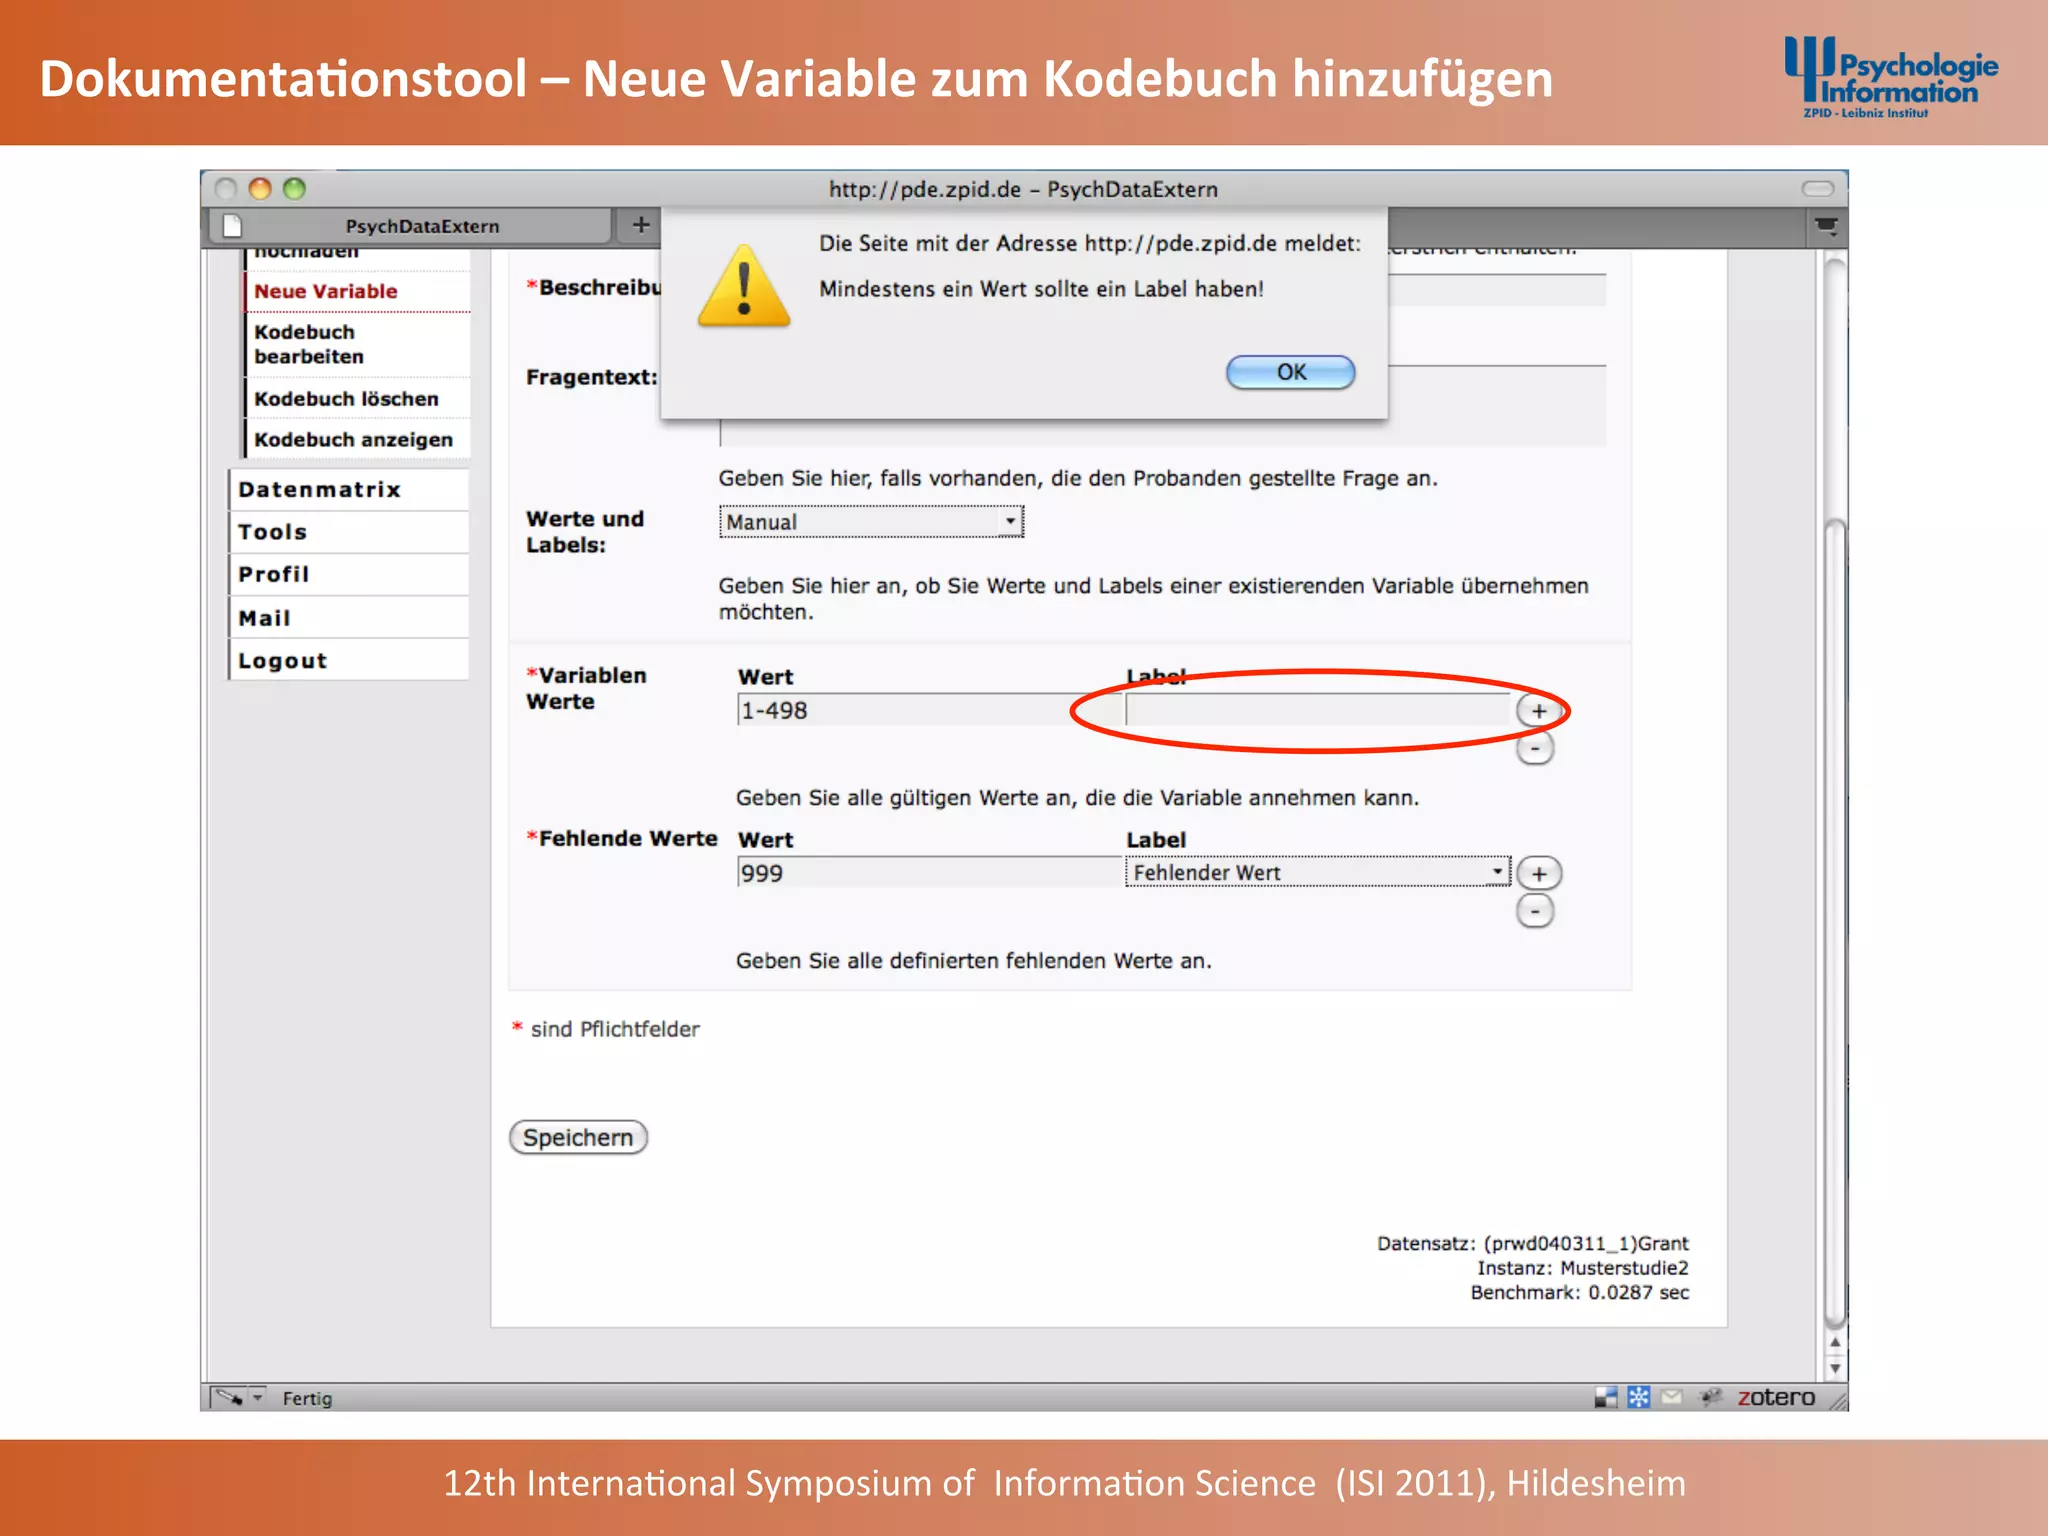Expand the Fehlender Wert label dropdown
Screen dimensions: 2048x1536
coord(1317,872)
